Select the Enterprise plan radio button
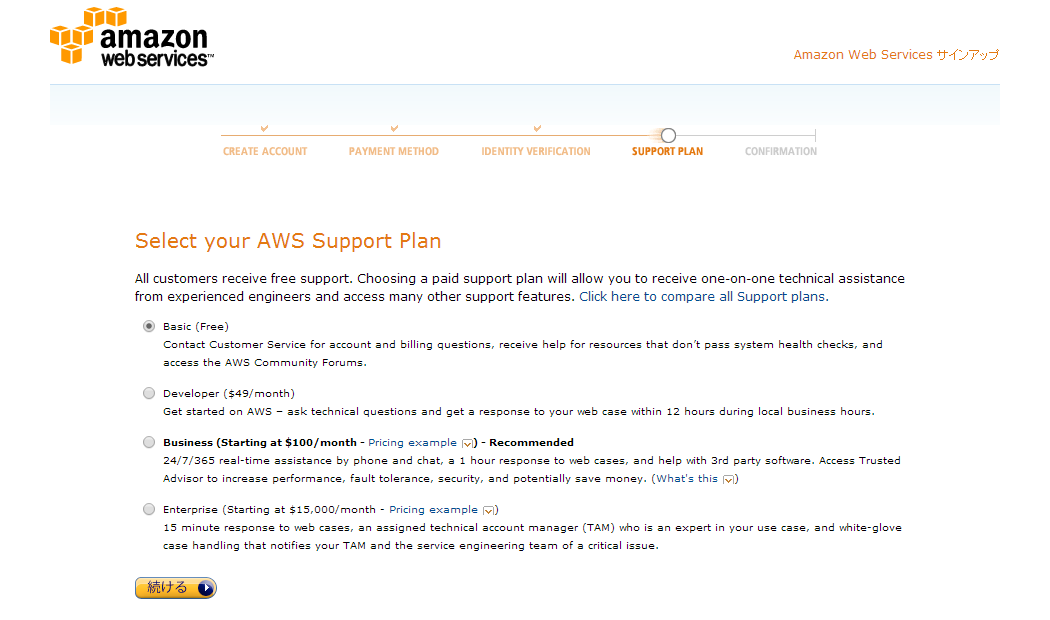The height and width of the screenshot is (620, 1050). click(149, 509)
